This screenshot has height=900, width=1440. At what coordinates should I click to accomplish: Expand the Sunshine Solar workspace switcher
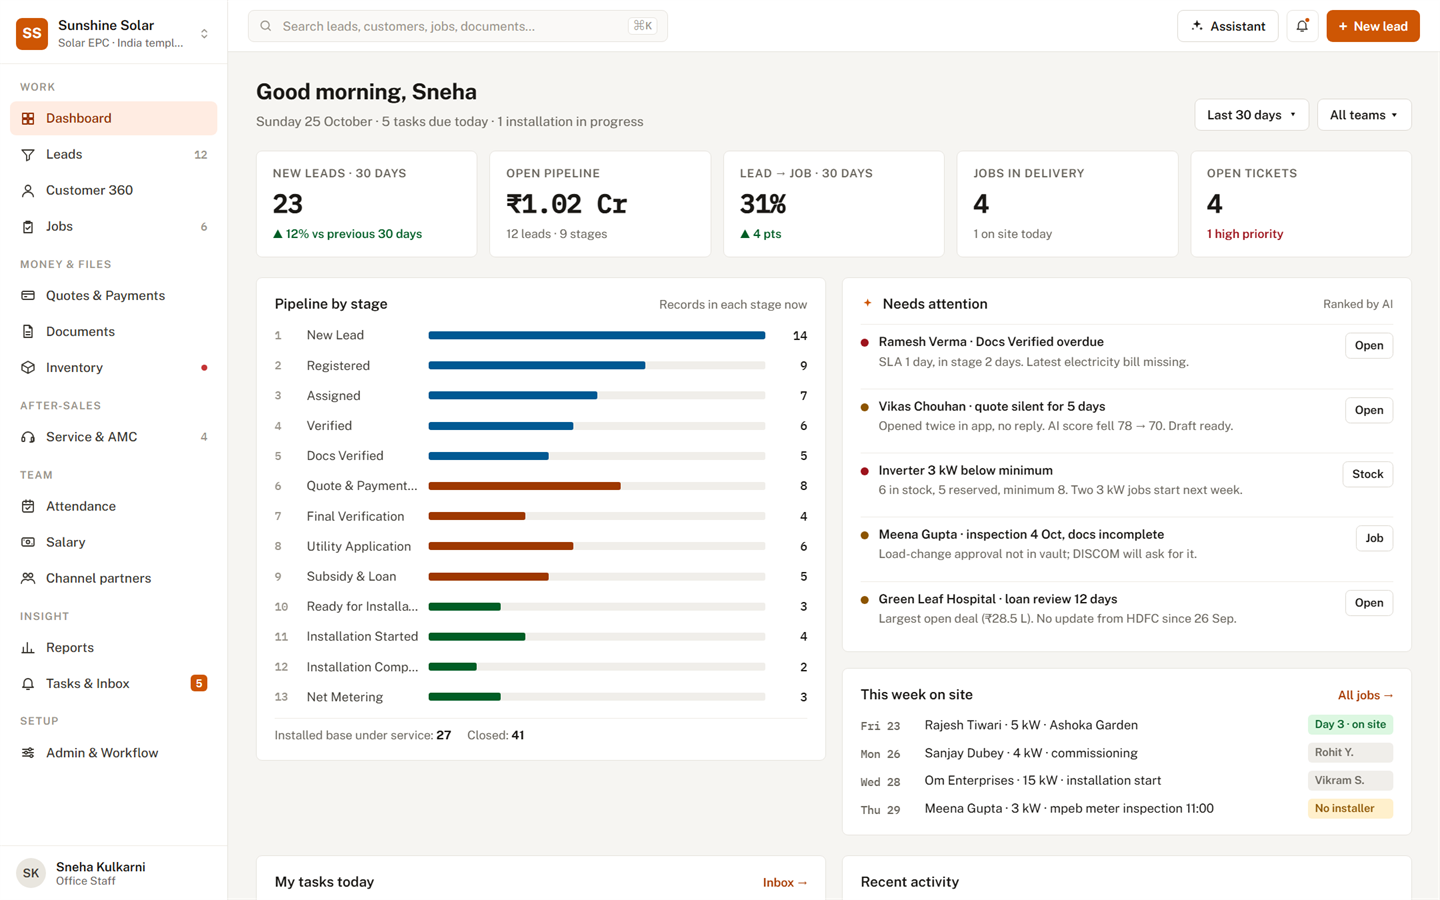204,33
